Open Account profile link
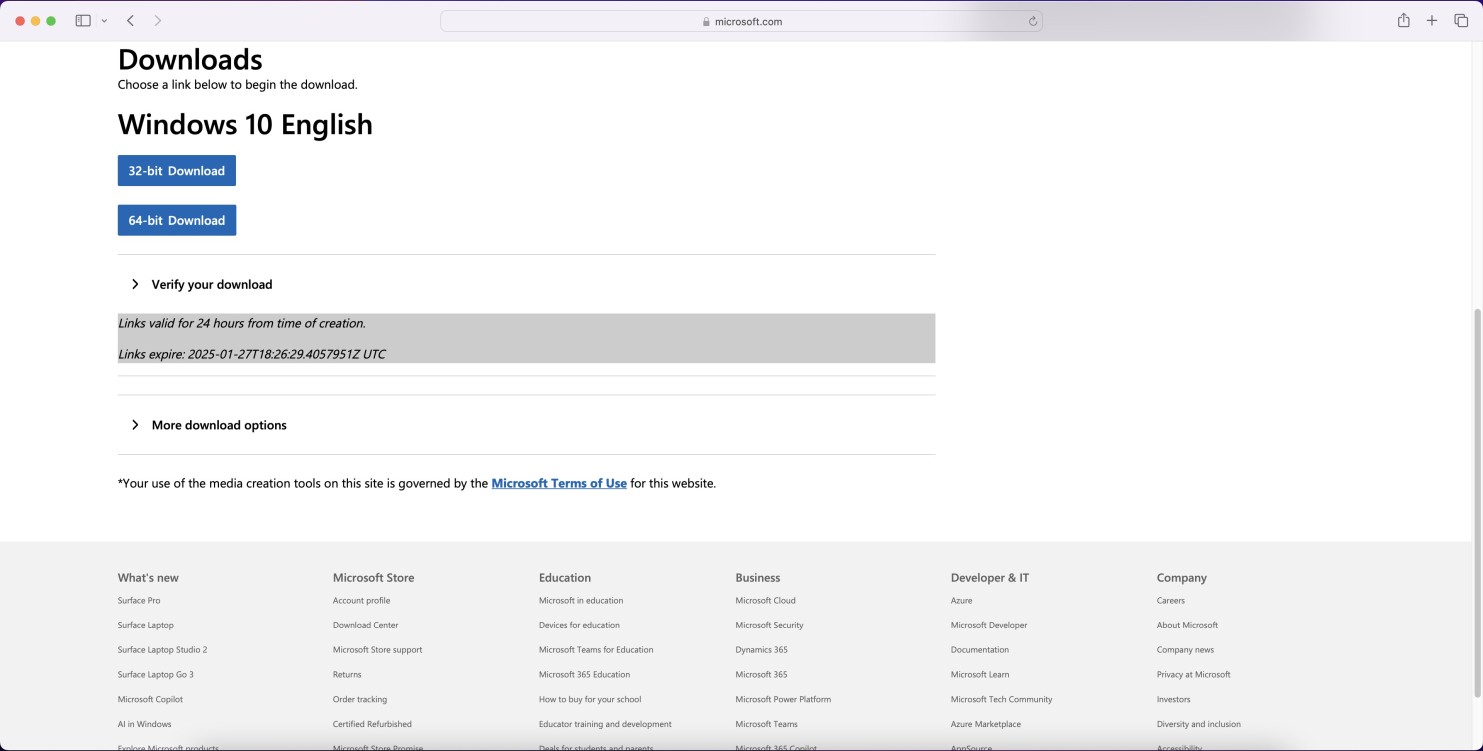 click(x=362, y=601)
